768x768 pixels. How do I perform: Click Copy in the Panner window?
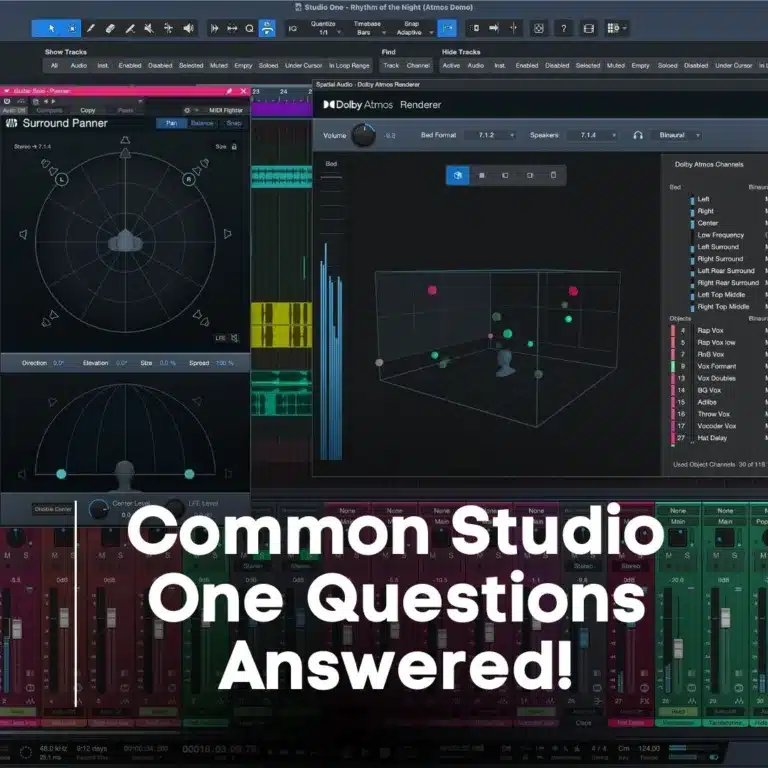(x=88, y=110)
